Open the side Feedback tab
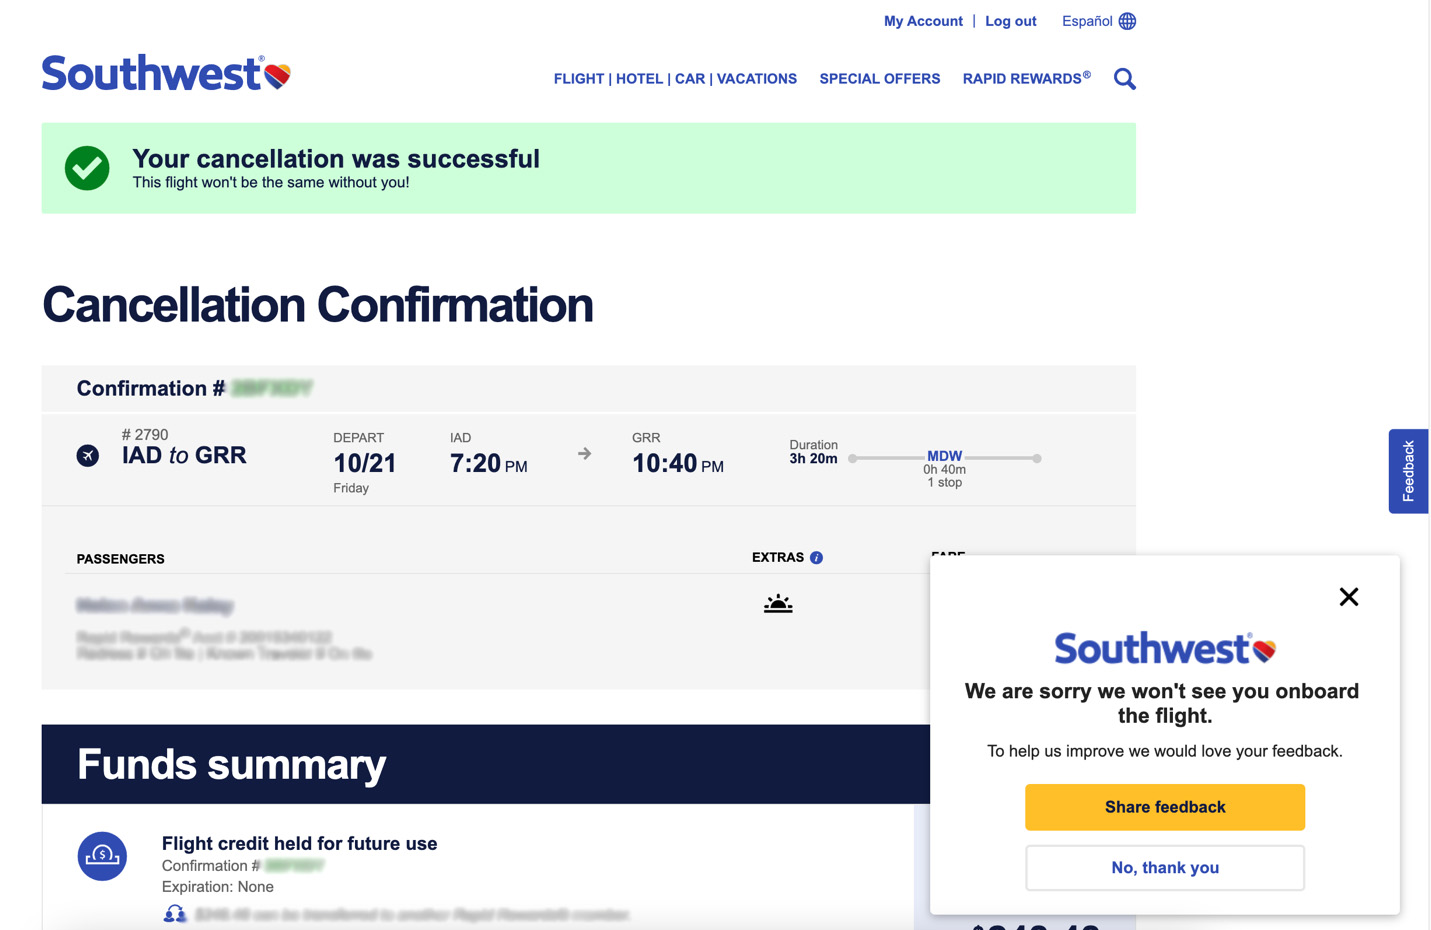This screenshot has height=930, width=1431. click(x=1408, y=471)
